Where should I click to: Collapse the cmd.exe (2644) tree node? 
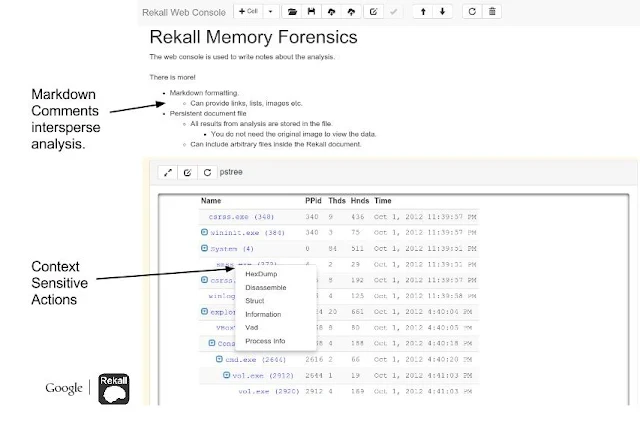click(x=219, y=359)
